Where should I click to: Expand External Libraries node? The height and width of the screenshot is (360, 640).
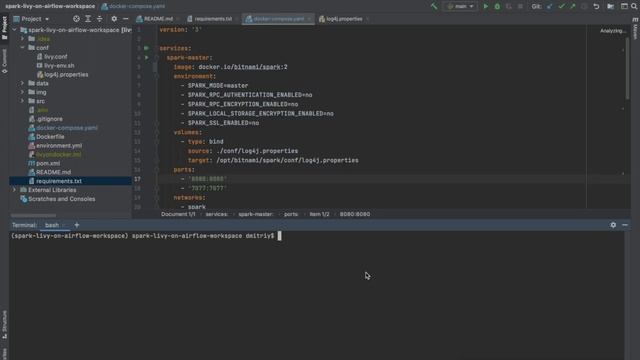tap(15, 190)
